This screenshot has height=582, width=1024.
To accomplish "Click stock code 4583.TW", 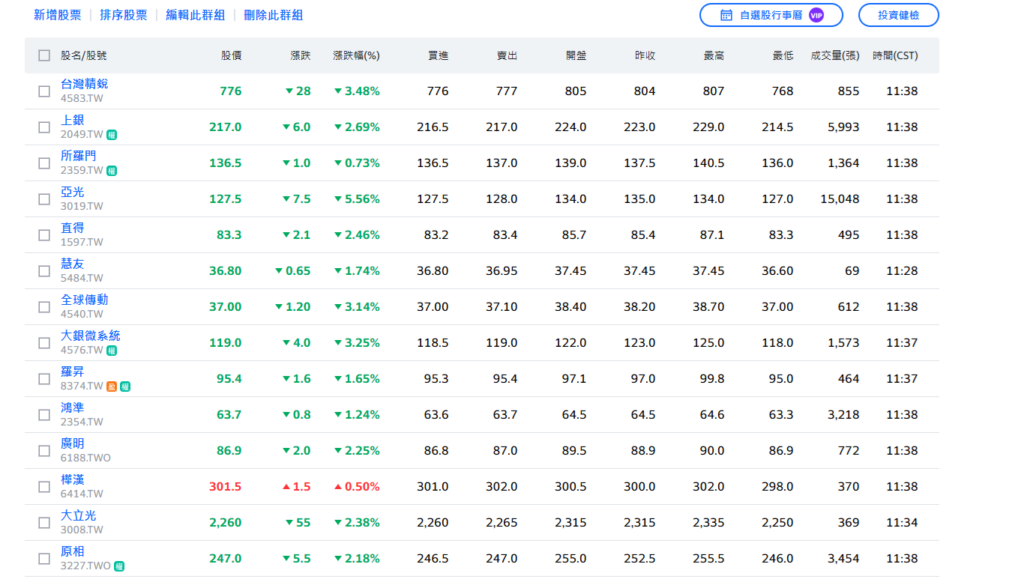I will pos(82,99).
